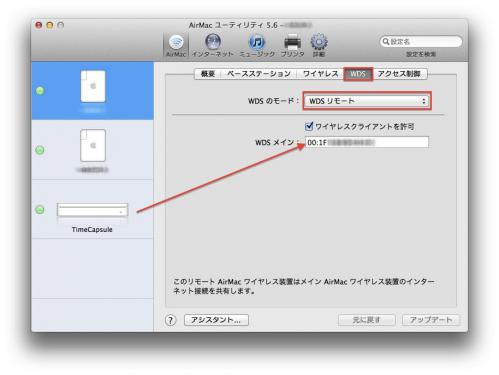This screenshot has height=375, width=499.
Task: Switch to the WDS tab
Action: coord(358,74)
